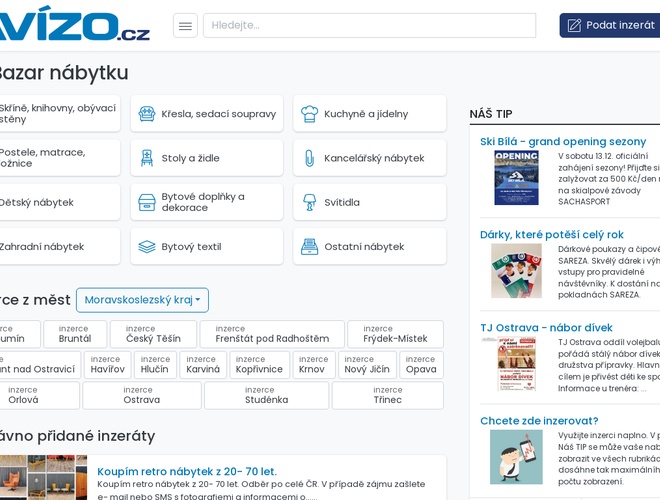The height and width of the screenshot is (500, 660).
Task: Click the box icon for Bytové doplňky a dekorace
Action: coord(147,202)
